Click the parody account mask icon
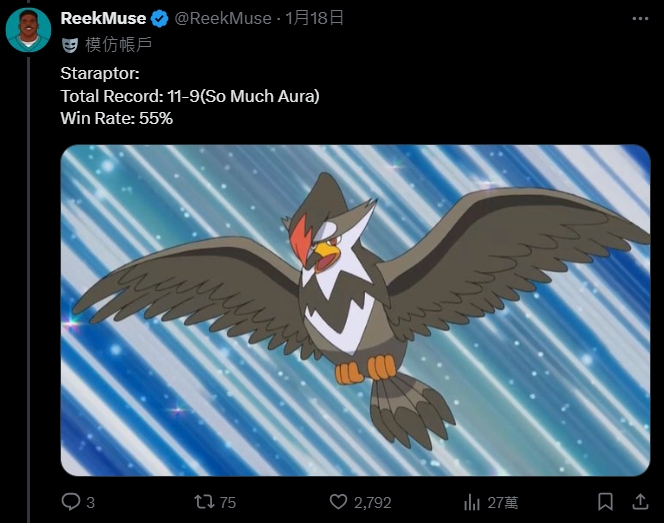 tap(70, 45)
